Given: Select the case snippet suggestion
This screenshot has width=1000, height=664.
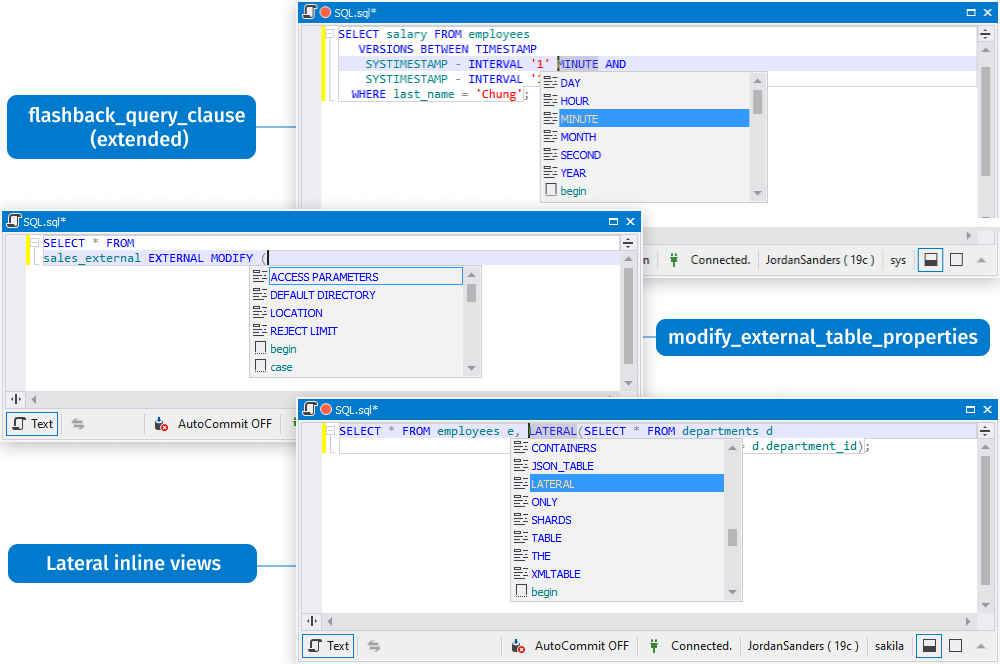Looking at the screenshot, I should [357, 367].
